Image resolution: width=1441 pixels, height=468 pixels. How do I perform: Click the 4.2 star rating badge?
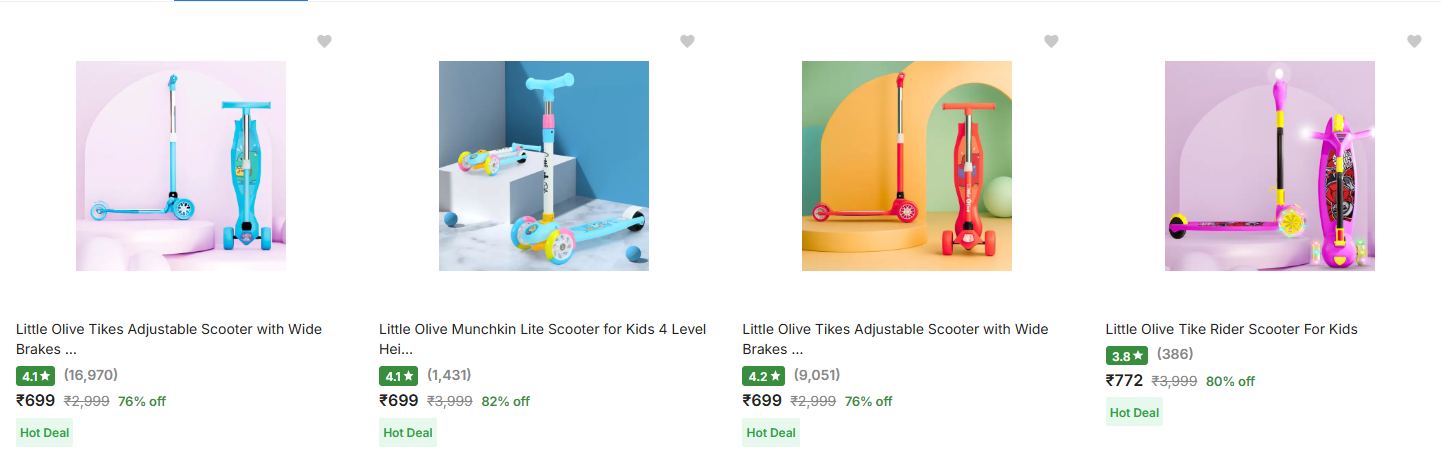click(x=762, y=376)
